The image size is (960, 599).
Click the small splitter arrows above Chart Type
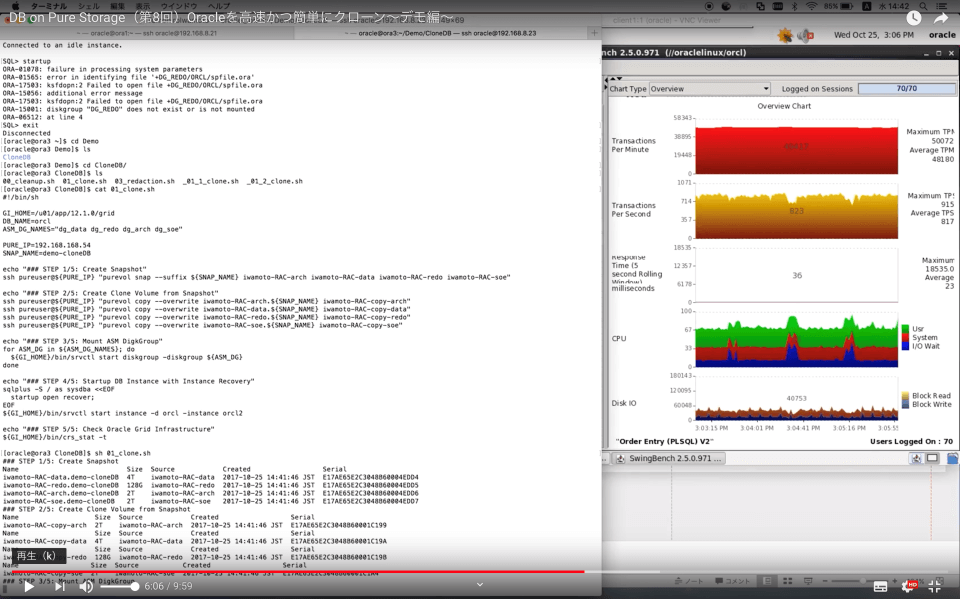[x=616, y=78]
